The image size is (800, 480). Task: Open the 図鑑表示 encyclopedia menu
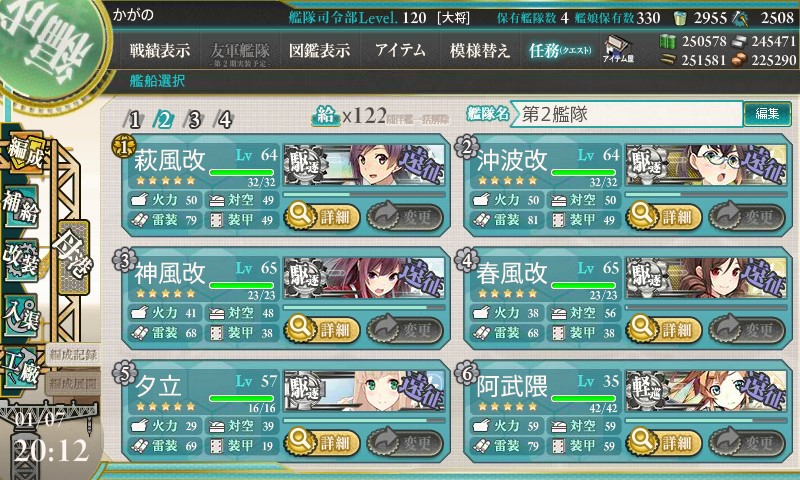click(319, 50)
